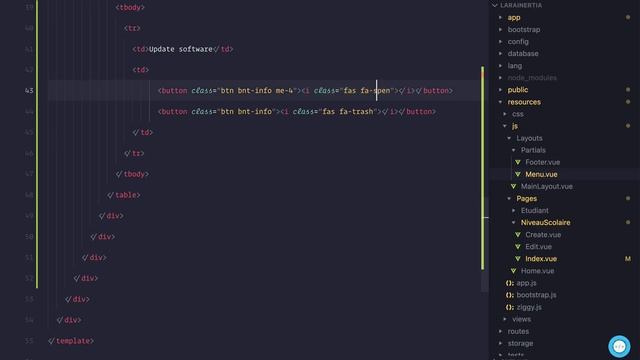Expand the lang folder
Image resolution: width=640 pixels, height=360 pixels.
coord(500,66)
